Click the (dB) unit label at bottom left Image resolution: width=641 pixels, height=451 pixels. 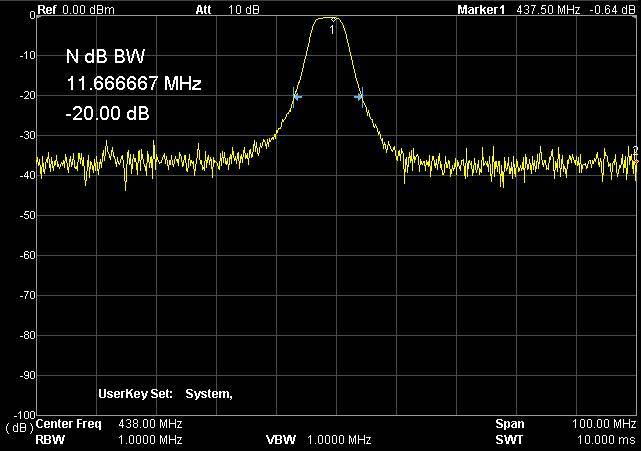[x=17, y=428]
